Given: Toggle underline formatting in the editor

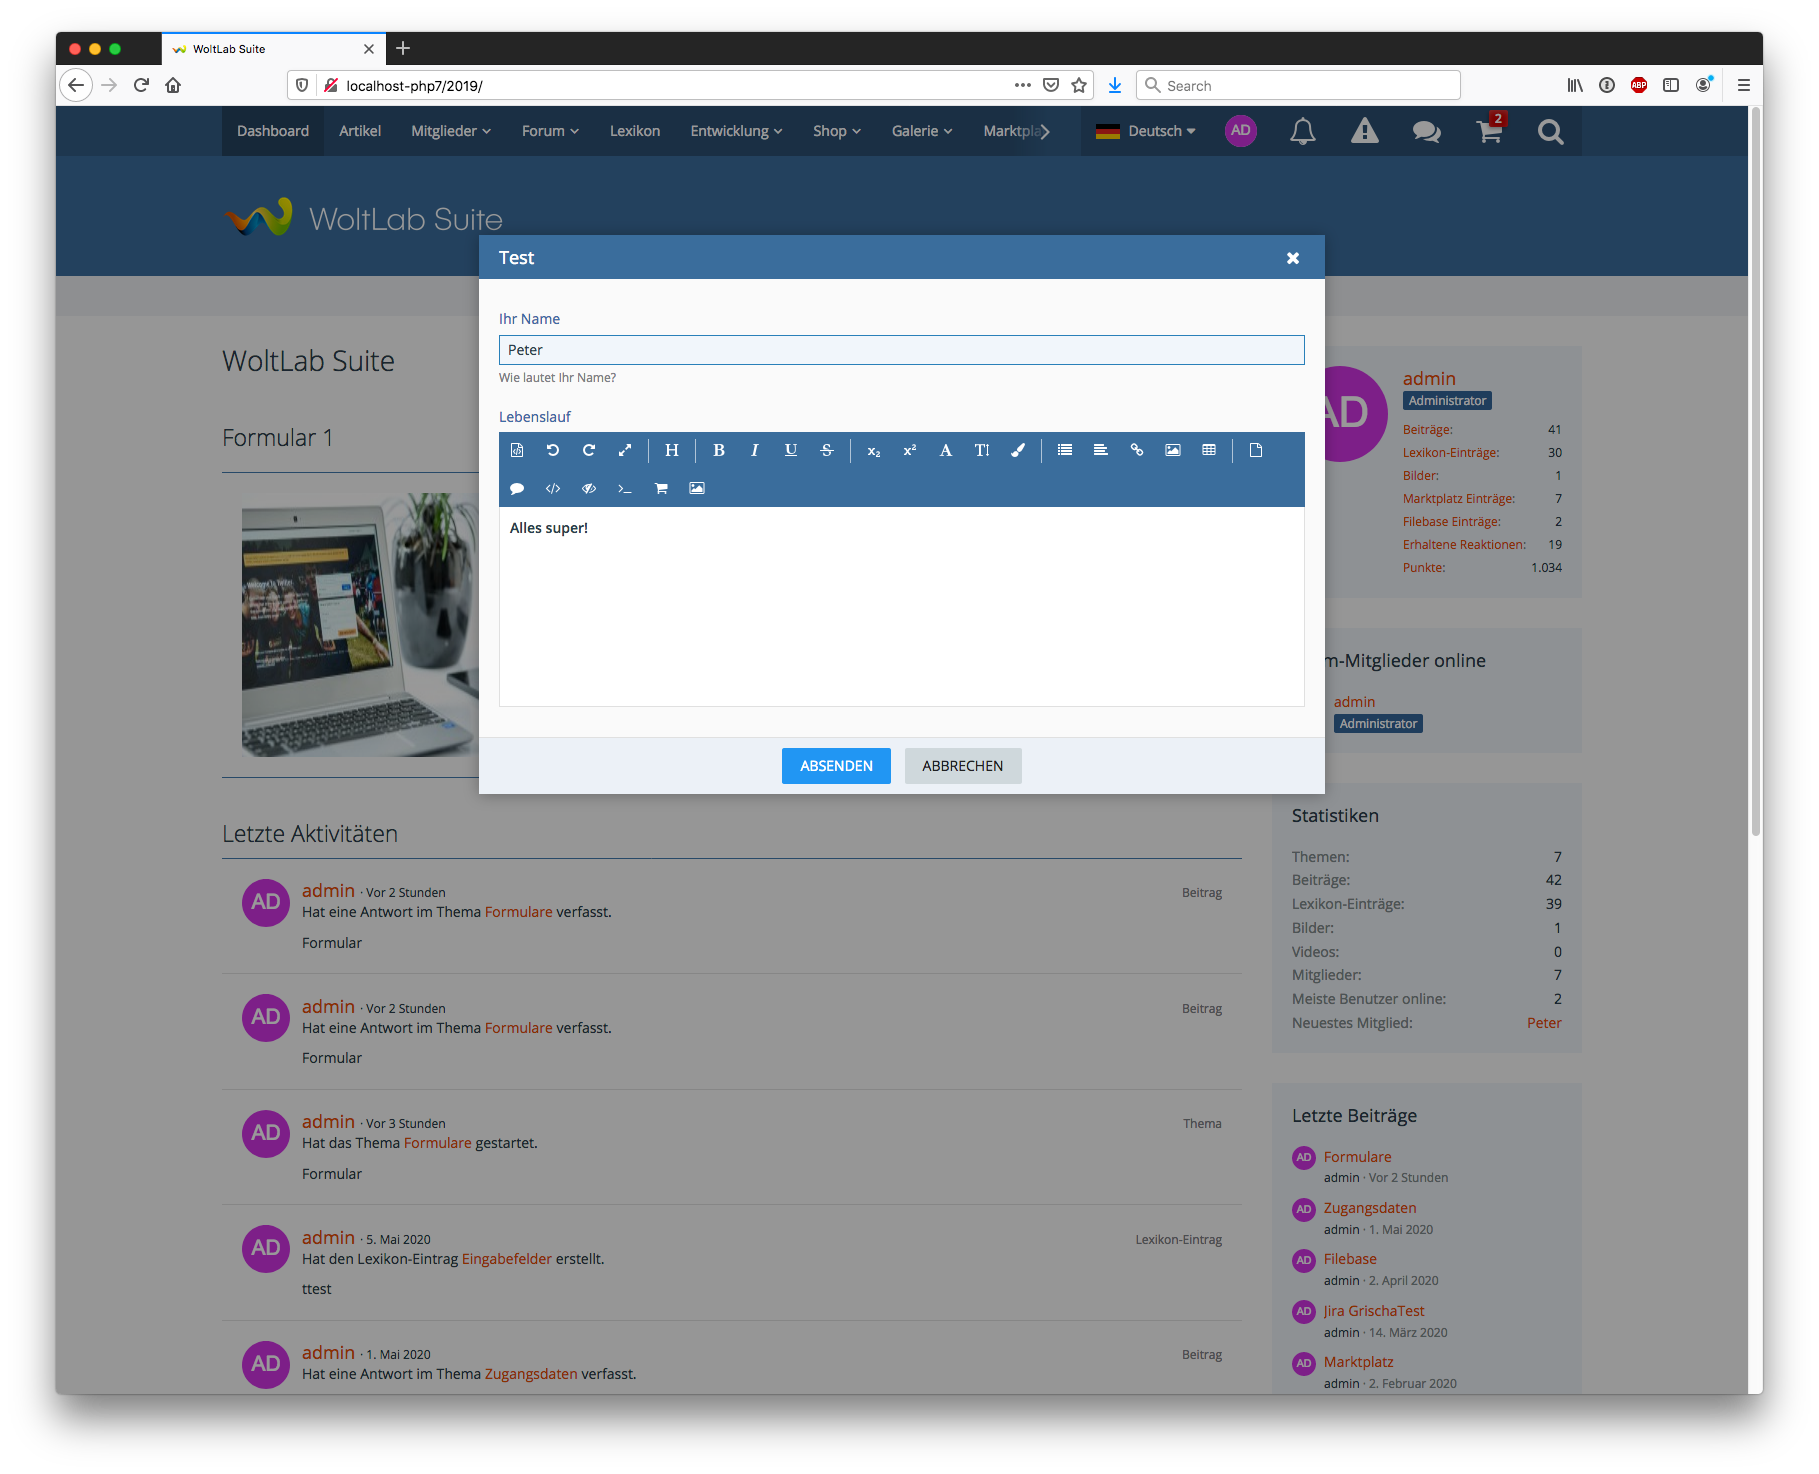Looking at the screenshot, I should (x=790, y=450).
